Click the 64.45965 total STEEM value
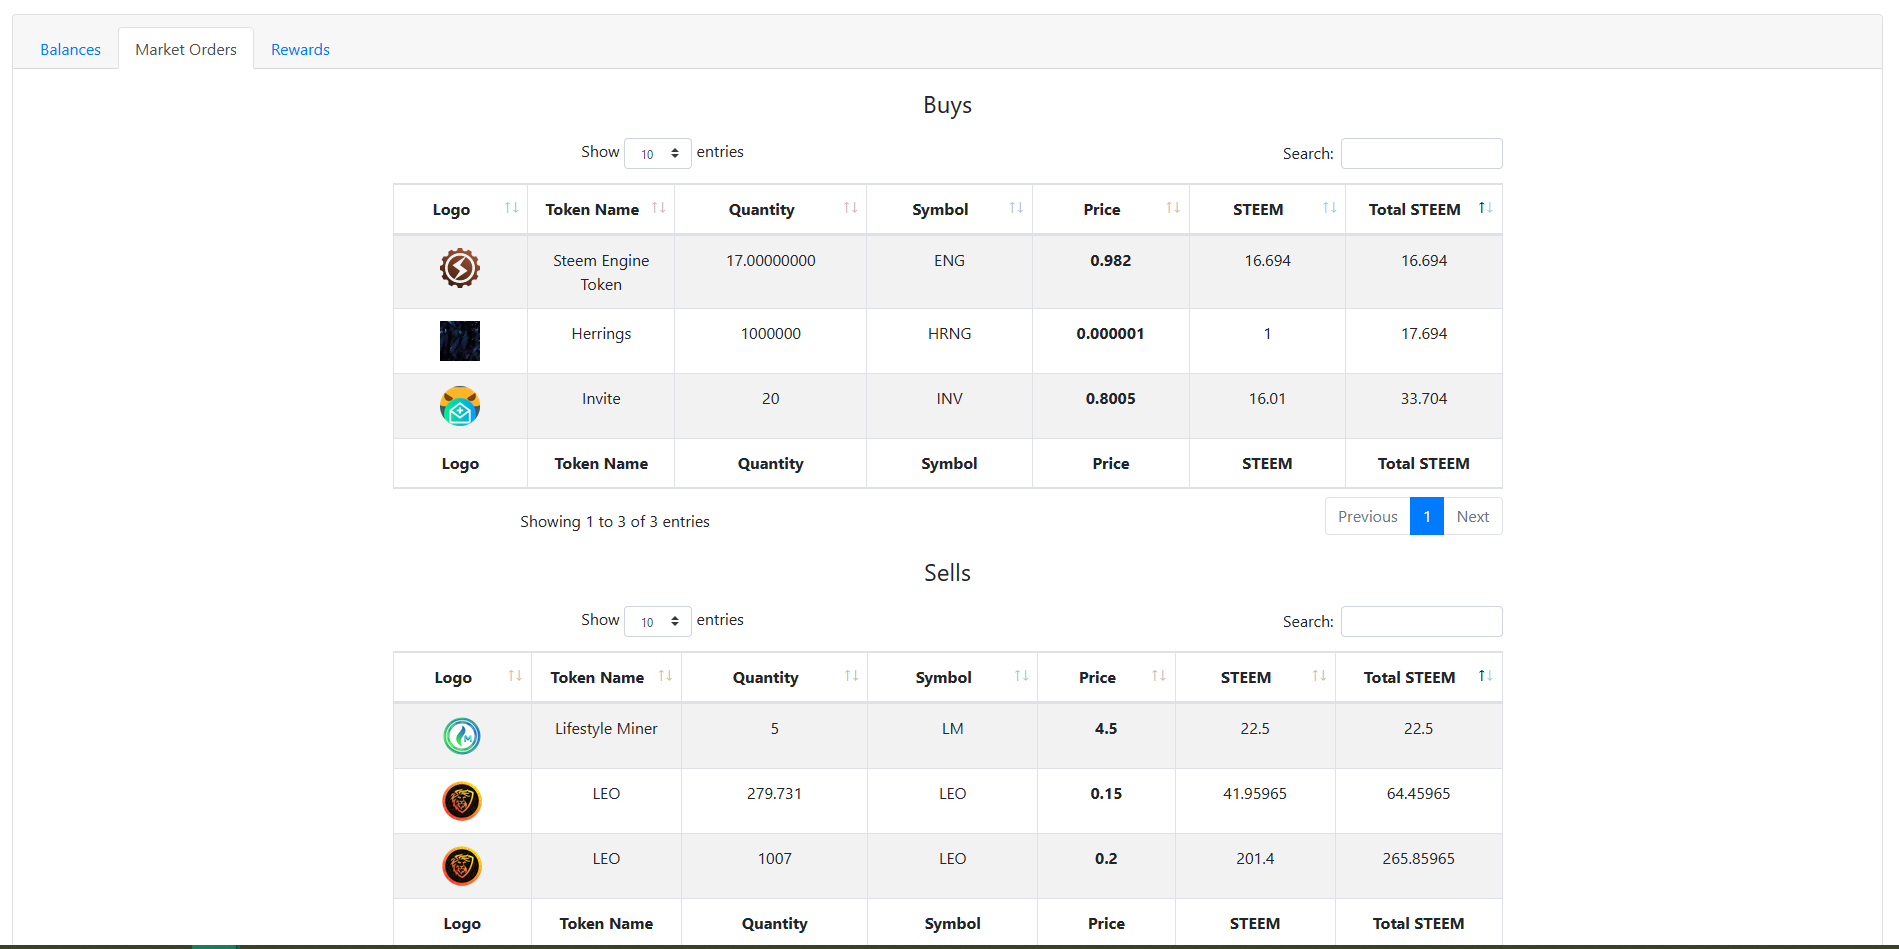The width and height of the screenshot is (1899, 949). click(x=1419, y=793)
